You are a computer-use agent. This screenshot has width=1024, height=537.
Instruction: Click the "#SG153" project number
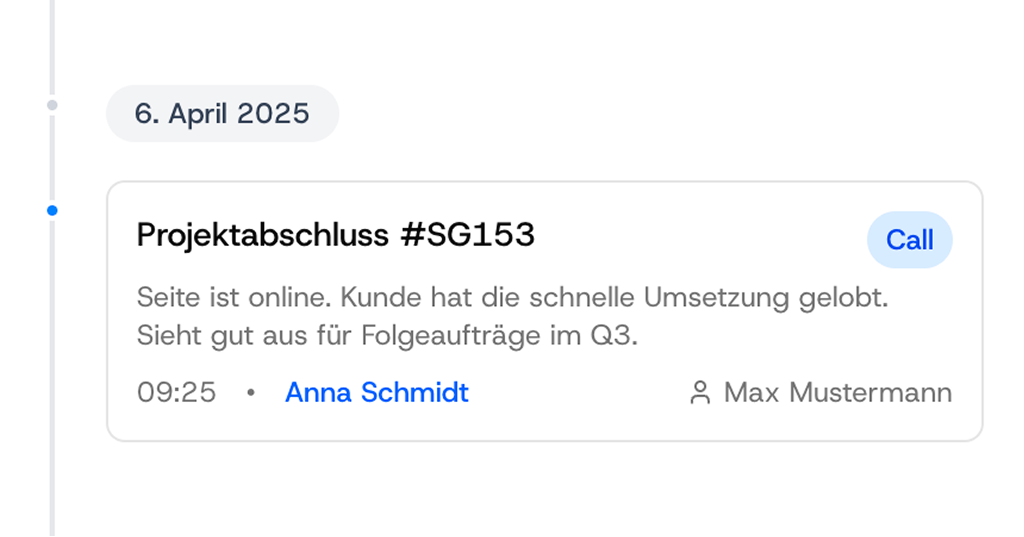[x=467, y=235]
